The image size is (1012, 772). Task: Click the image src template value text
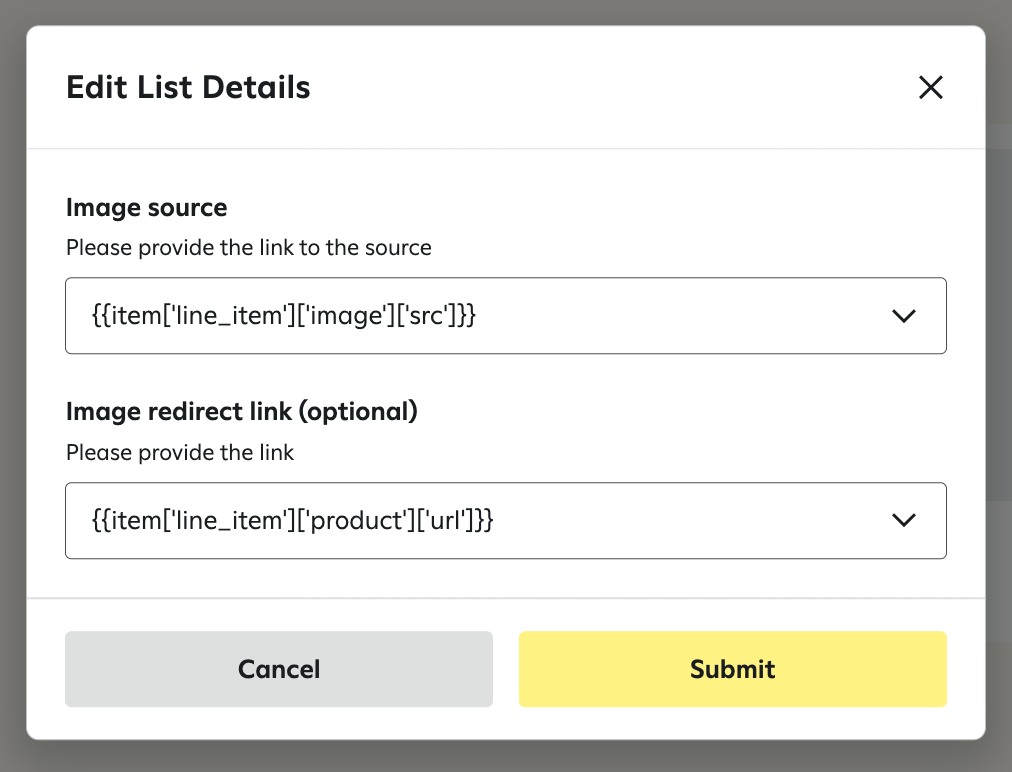[x=284, y=316]
